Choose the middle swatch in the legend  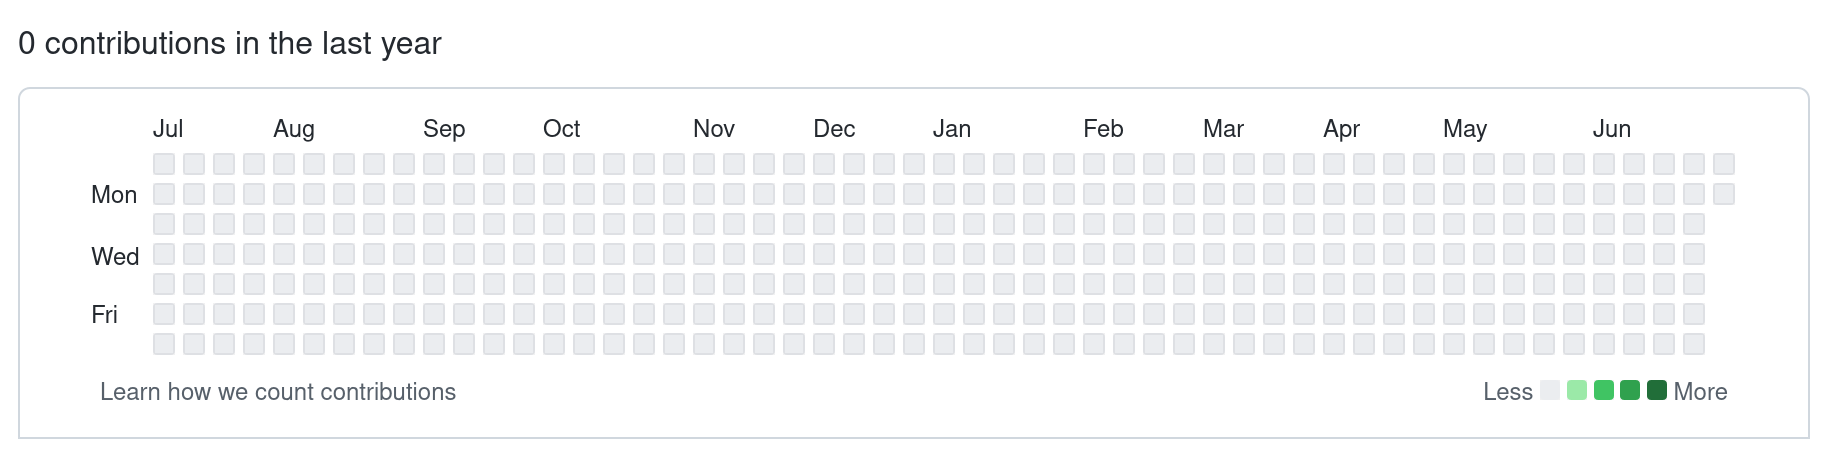pyautogui.click(x=1604, y=391)
